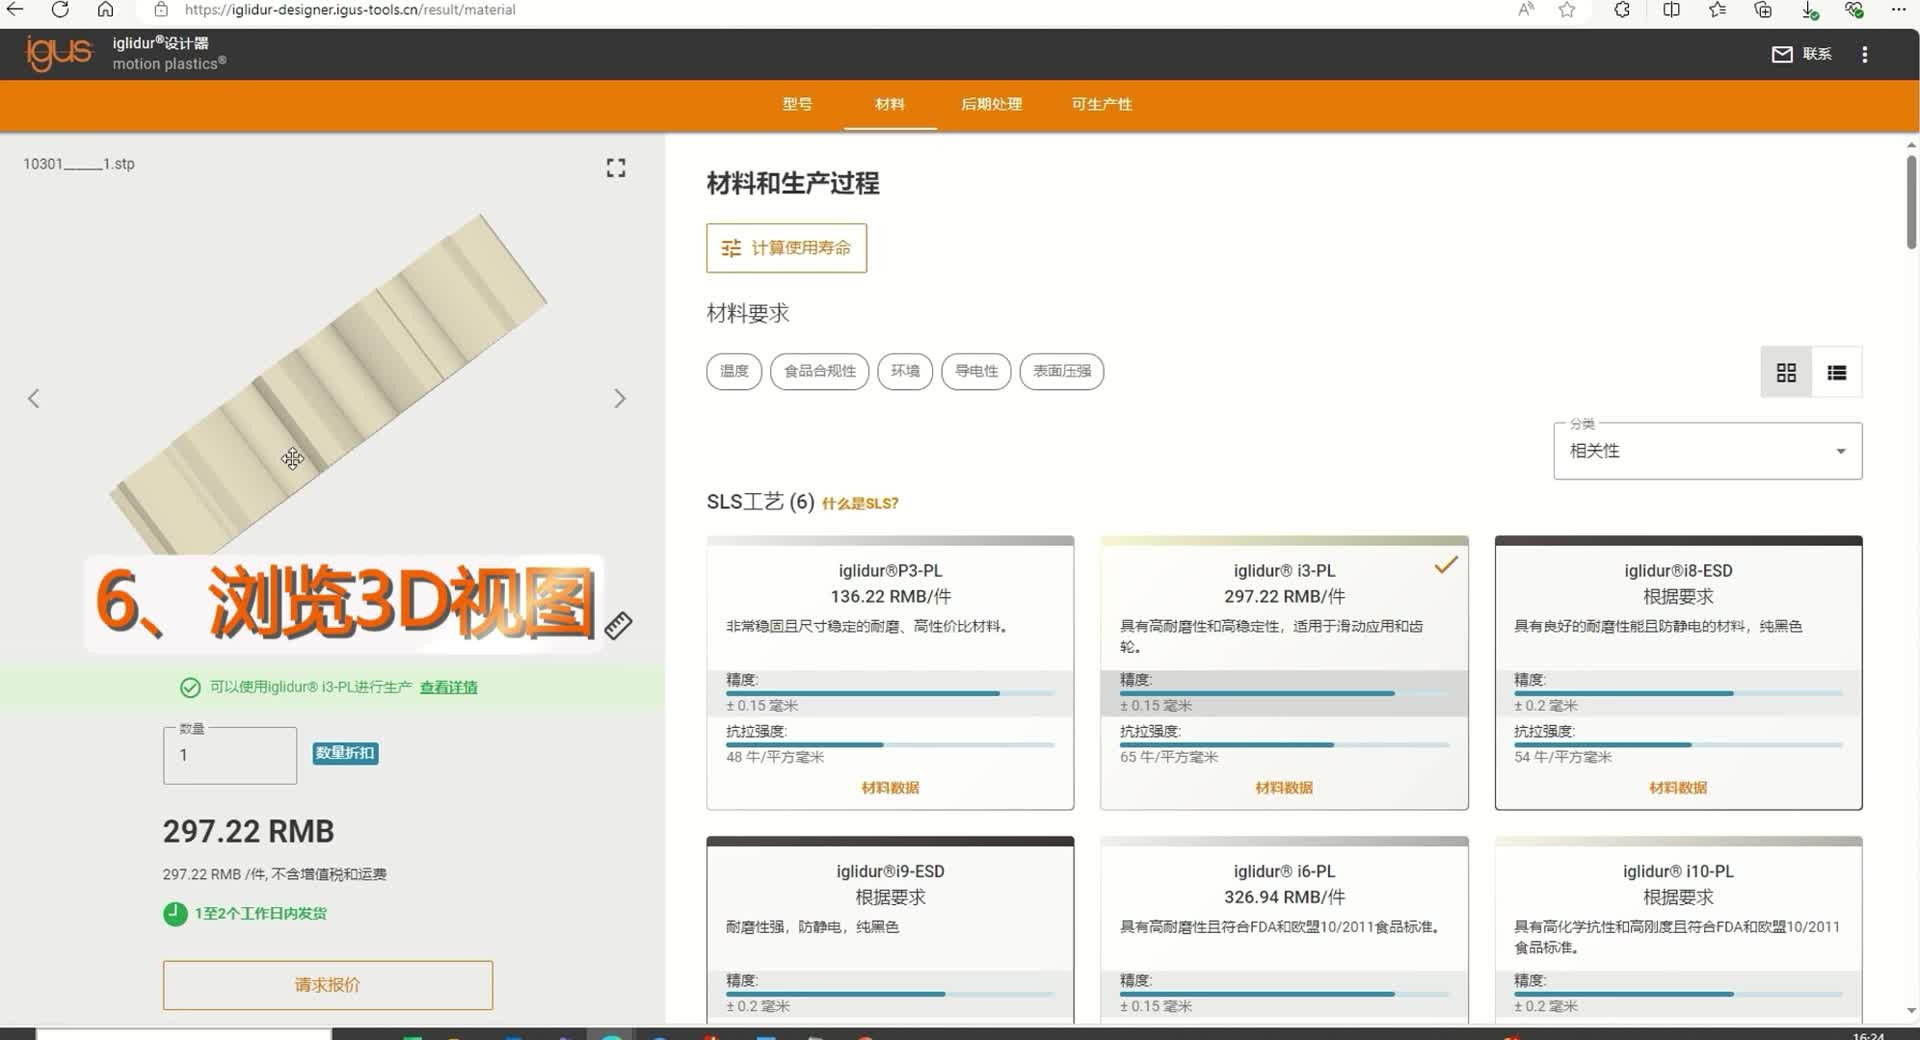Open browser extensions puzzle icon
The width and height of the screenshot is (1920, 1040).
(1622, 10)
